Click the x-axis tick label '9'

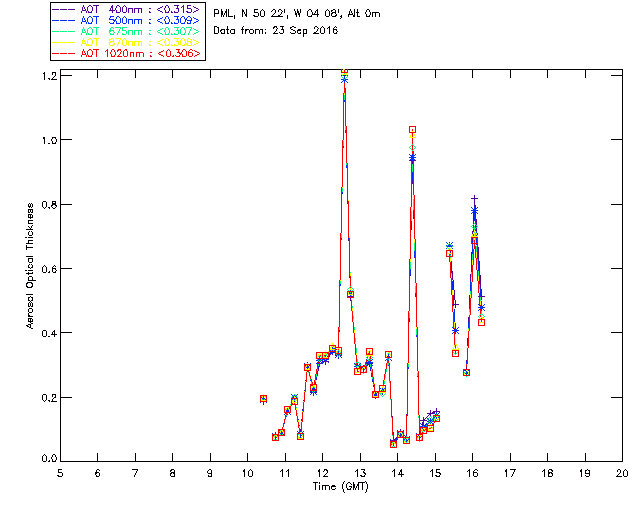pos(210,473)
